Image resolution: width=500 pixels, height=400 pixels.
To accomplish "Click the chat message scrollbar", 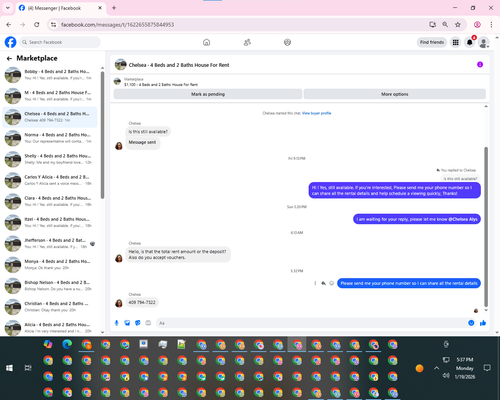I will [x=486, y=227].
